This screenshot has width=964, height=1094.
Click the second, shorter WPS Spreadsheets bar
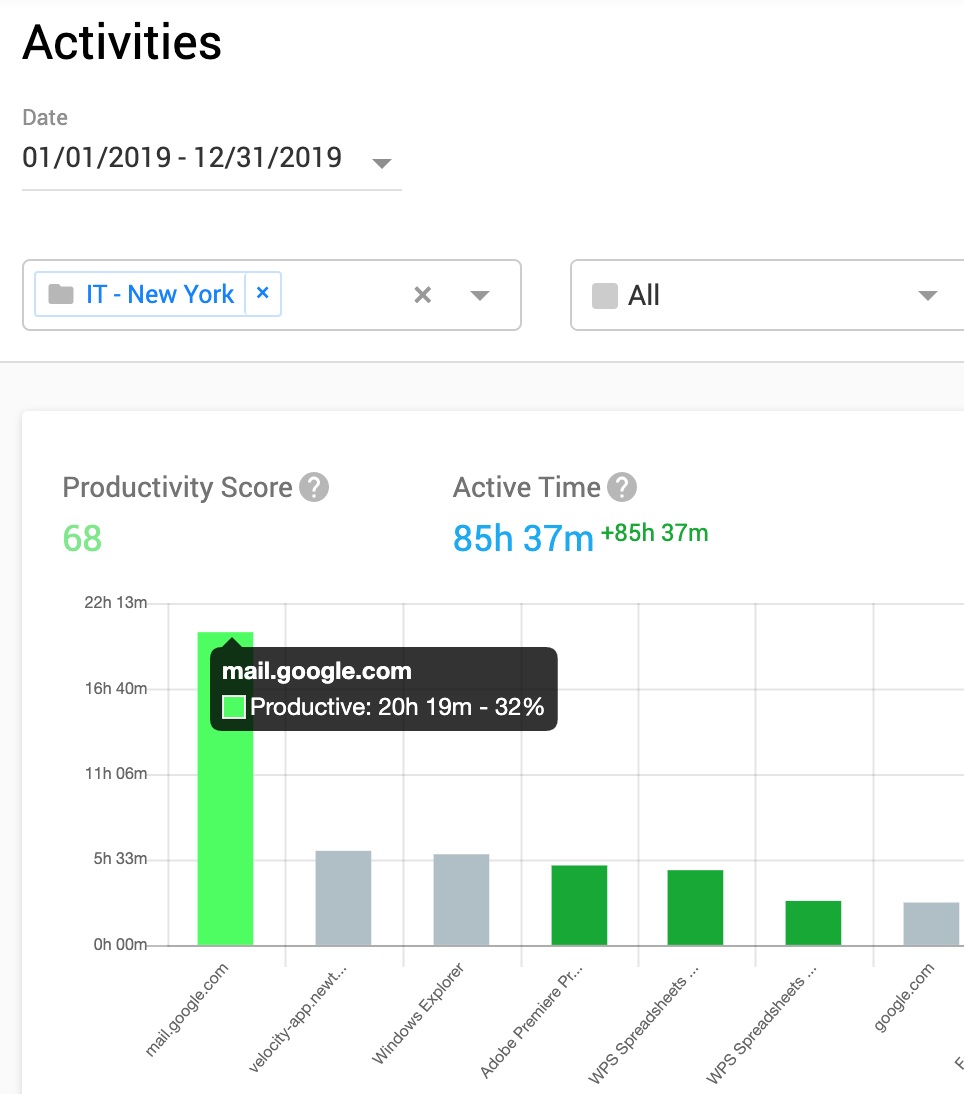coord(813,923)
